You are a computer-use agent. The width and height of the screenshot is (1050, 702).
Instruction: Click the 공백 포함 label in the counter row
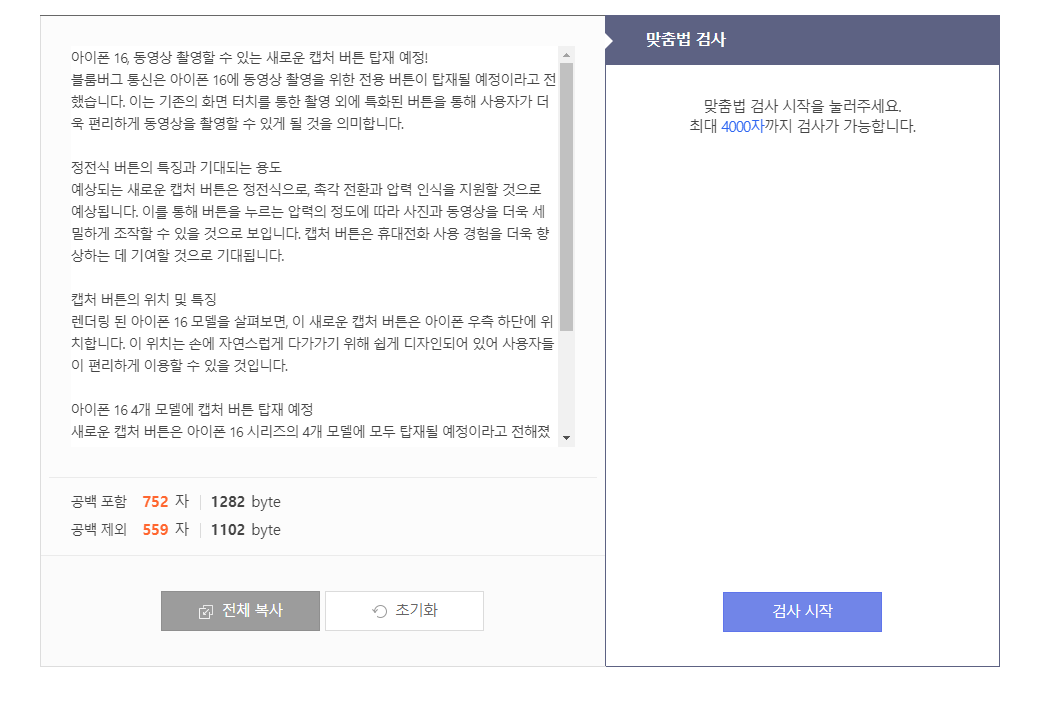click(100, 501)
